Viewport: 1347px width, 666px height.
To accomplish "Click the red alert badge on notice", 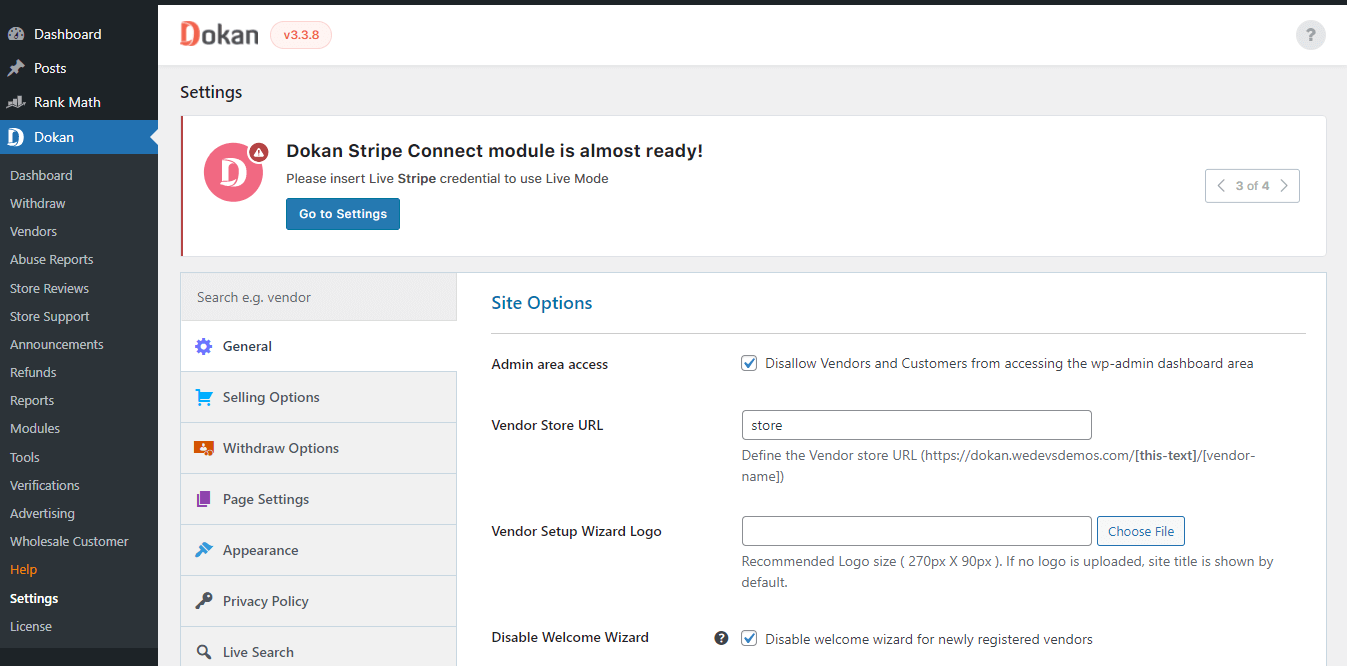I will [x=259, y=152].
